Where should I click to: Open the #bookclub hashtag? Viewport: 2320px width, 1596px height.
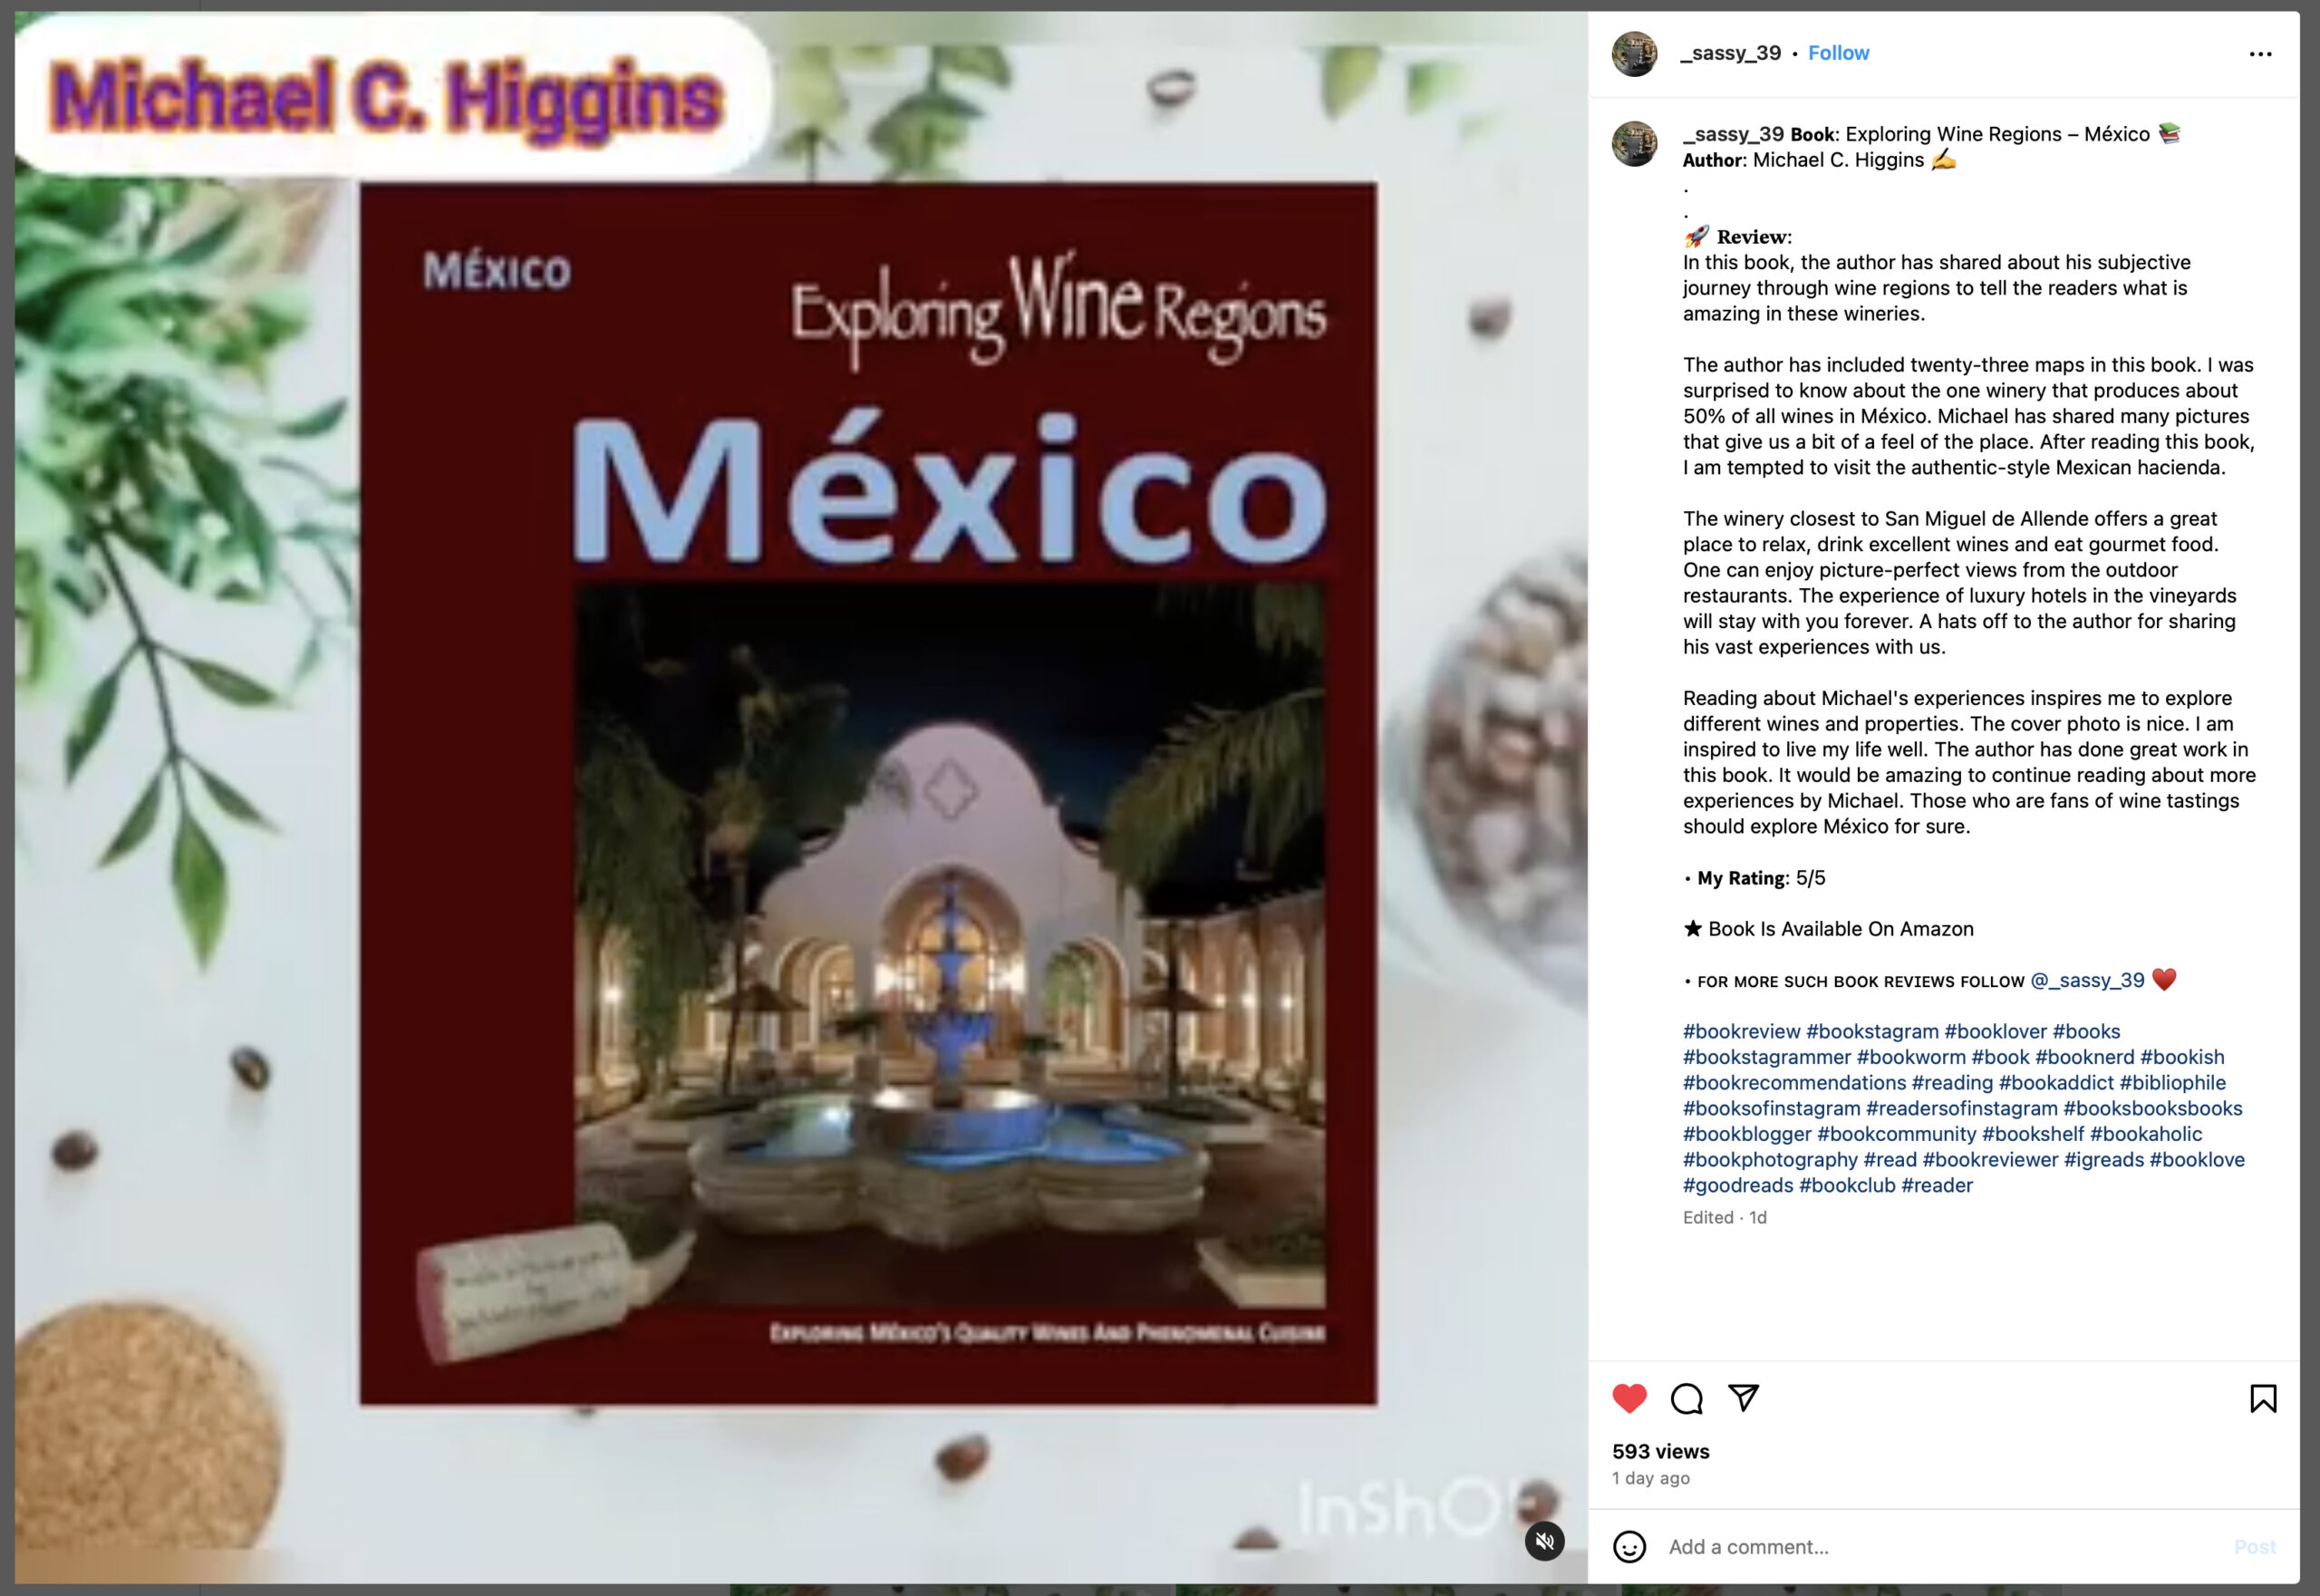(1846, 1185)
